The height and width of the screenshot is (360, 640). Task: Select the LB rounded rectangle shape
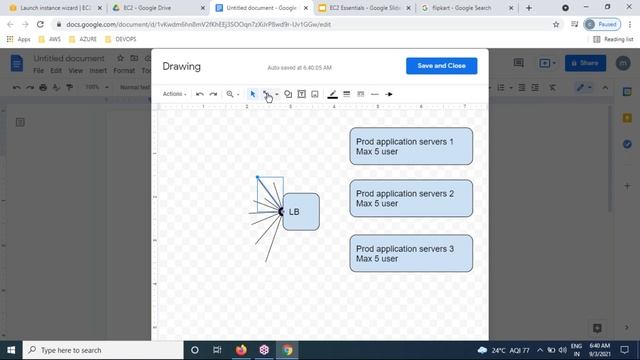coord(301,212)
